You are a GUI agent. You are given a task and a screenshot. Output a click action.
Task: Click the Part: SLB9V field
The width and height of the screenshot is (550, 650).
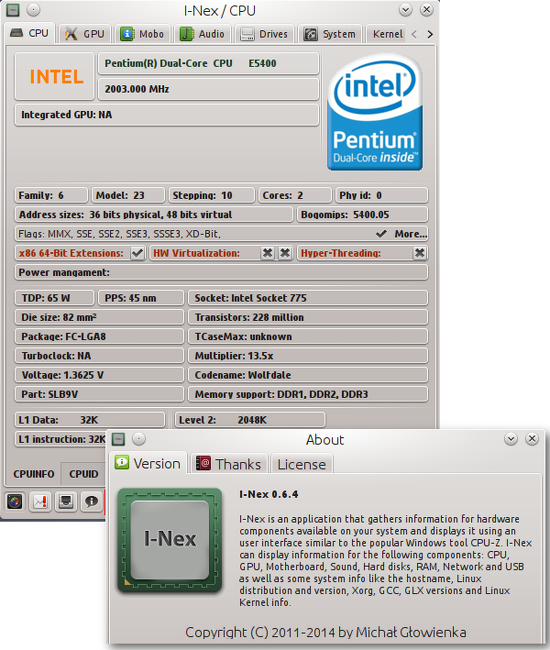tap(99, 394)
